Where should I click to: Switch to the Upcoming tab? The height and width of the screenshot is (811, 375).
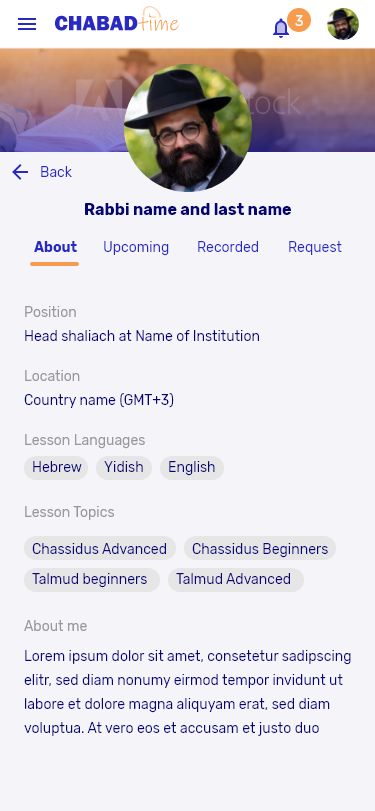pyautogui.click(x=136, y=247)
